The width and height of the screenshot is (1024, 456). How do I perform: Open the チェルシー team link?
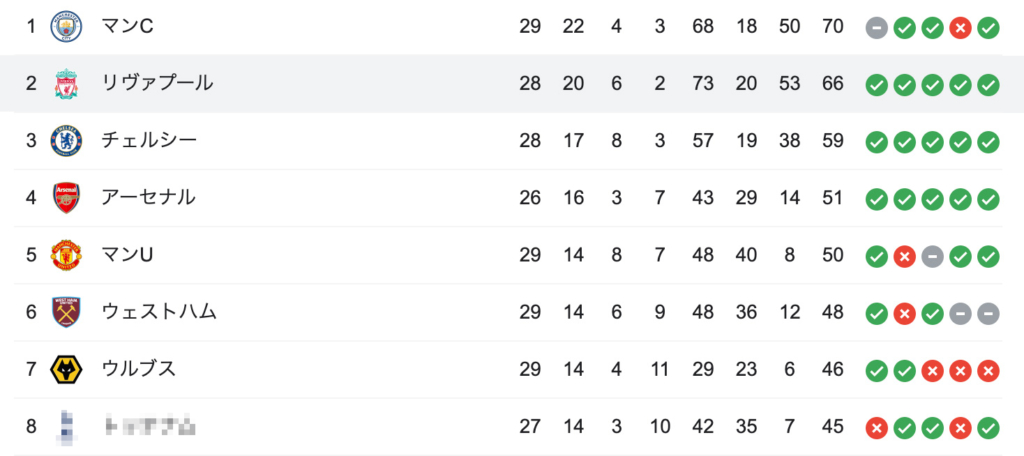(x=149, y=140)
